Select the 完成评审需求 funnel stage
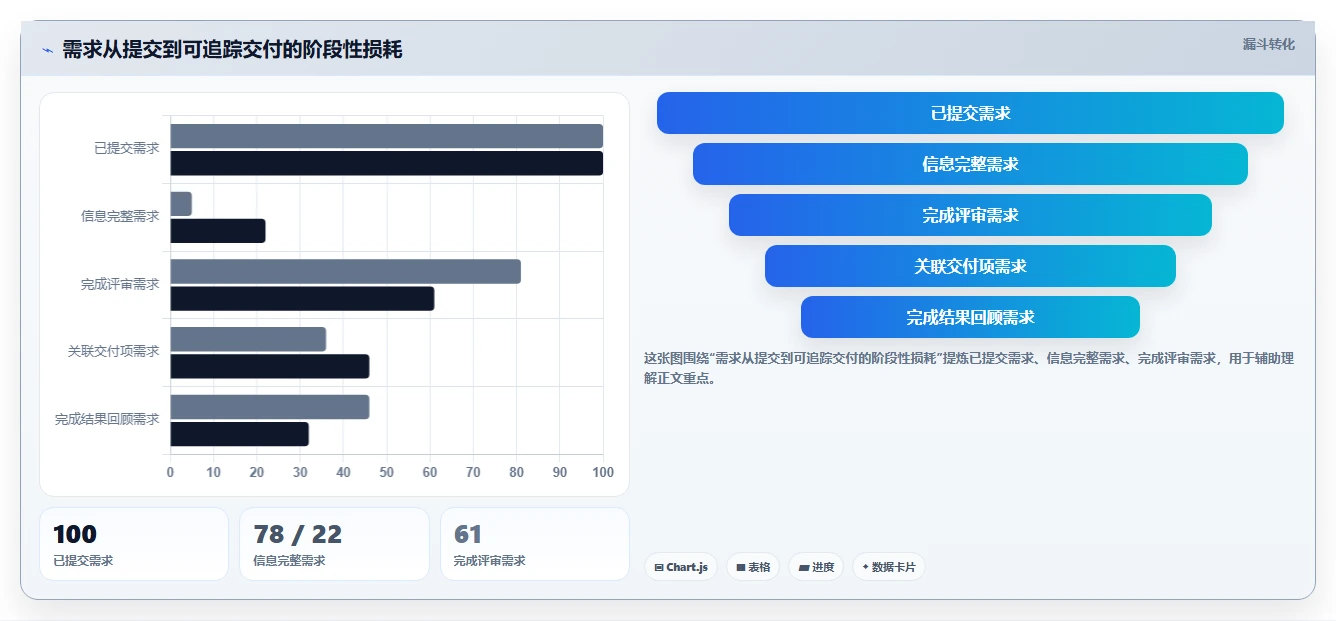Image resolution: width=1336 pixels, height=621 pixels. [970, 215]
